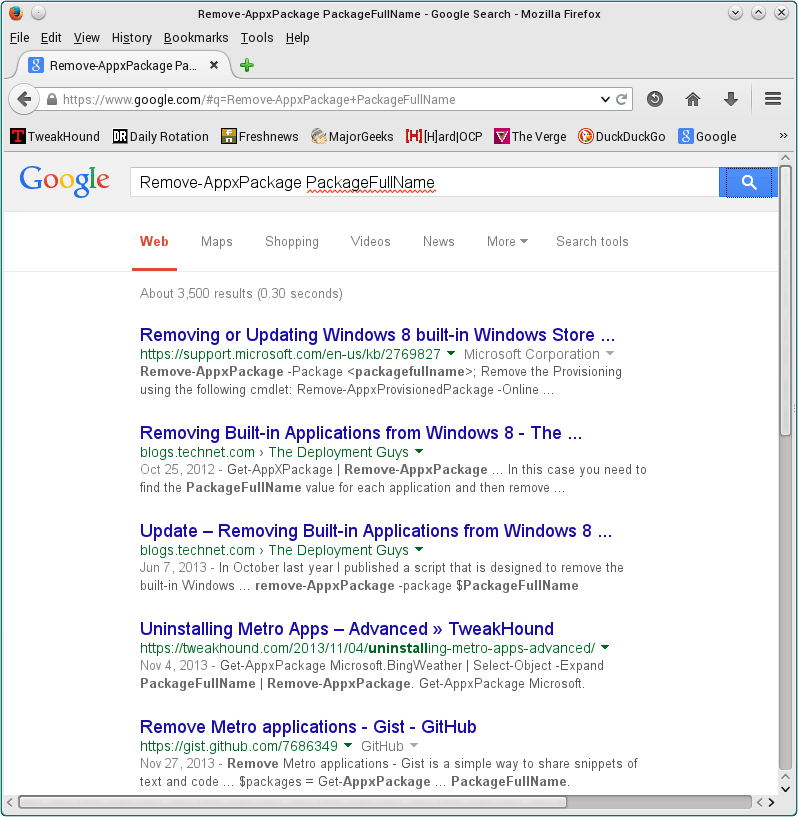
Task: Open the Help menu
Action: click(297, 38)
